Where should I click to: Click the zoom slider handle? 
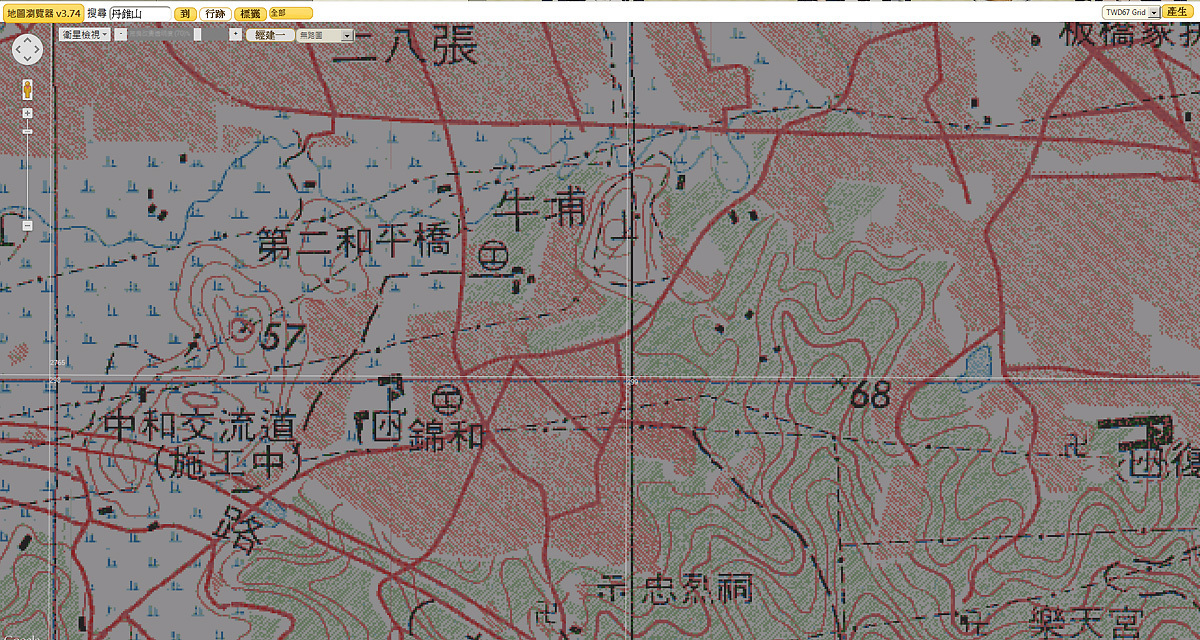click(27, 132)
